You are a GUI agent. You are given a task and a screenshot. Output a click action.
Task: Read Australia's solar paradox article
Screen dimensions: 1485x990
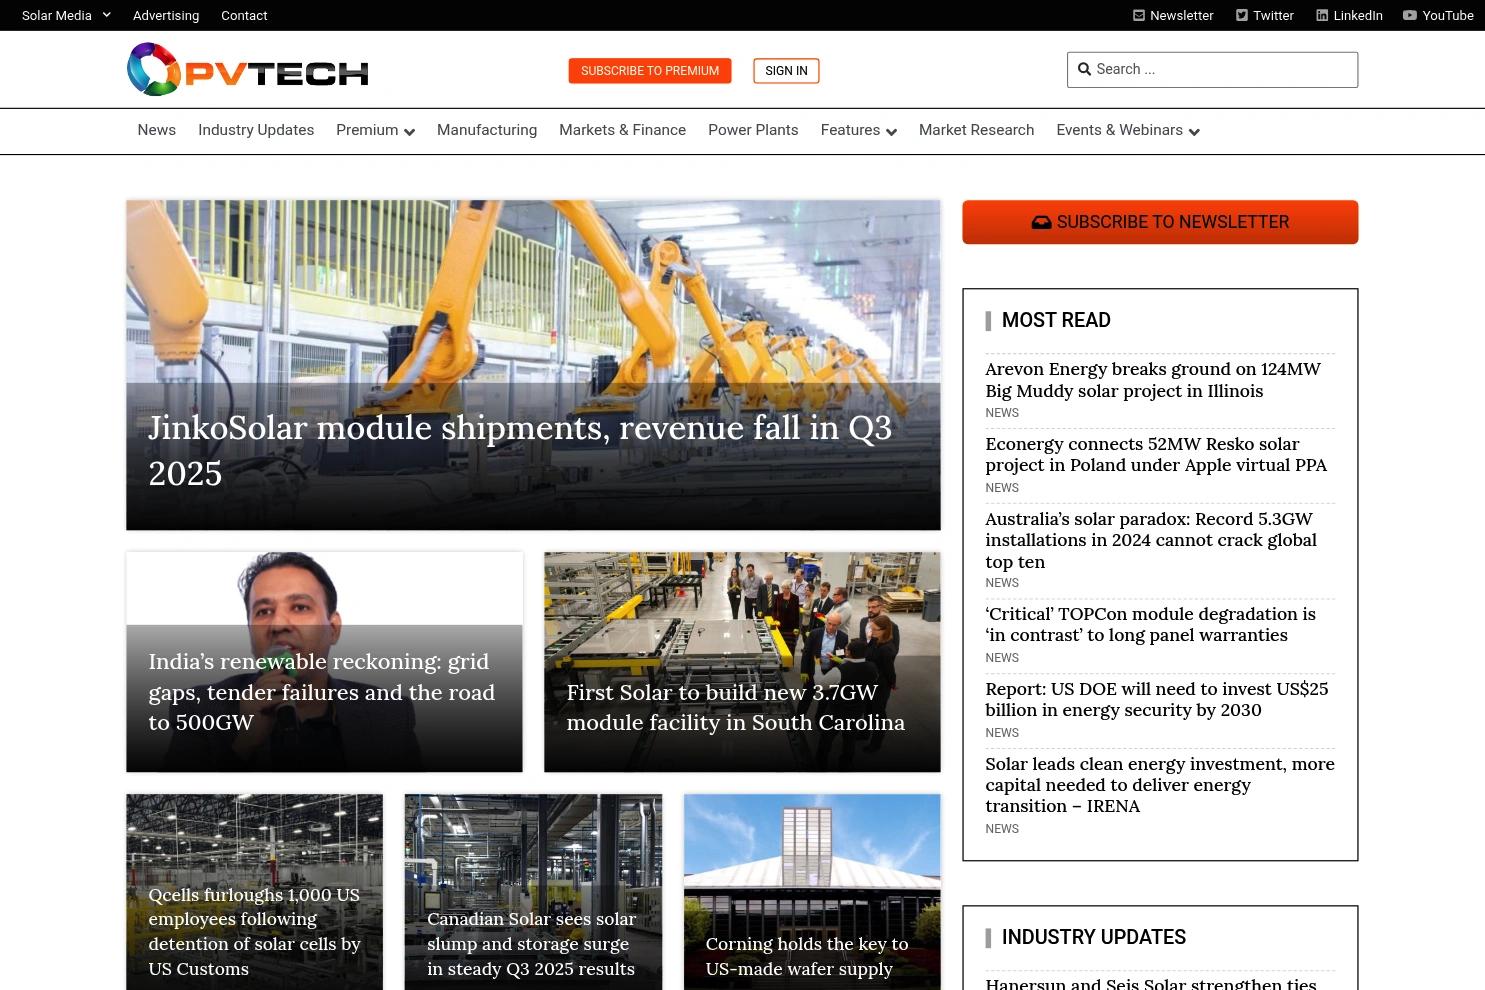[x=1151, y=540]
